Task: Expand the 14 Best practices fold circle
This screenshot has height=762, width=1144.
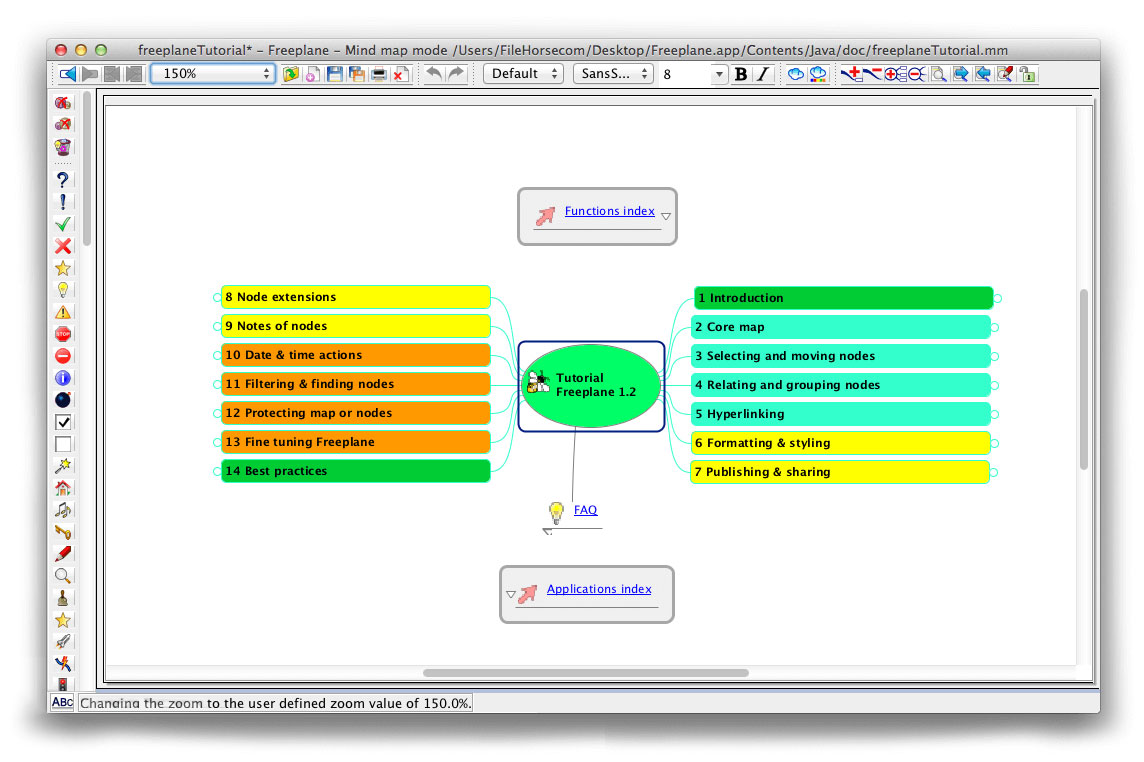Action: point(217,471)
